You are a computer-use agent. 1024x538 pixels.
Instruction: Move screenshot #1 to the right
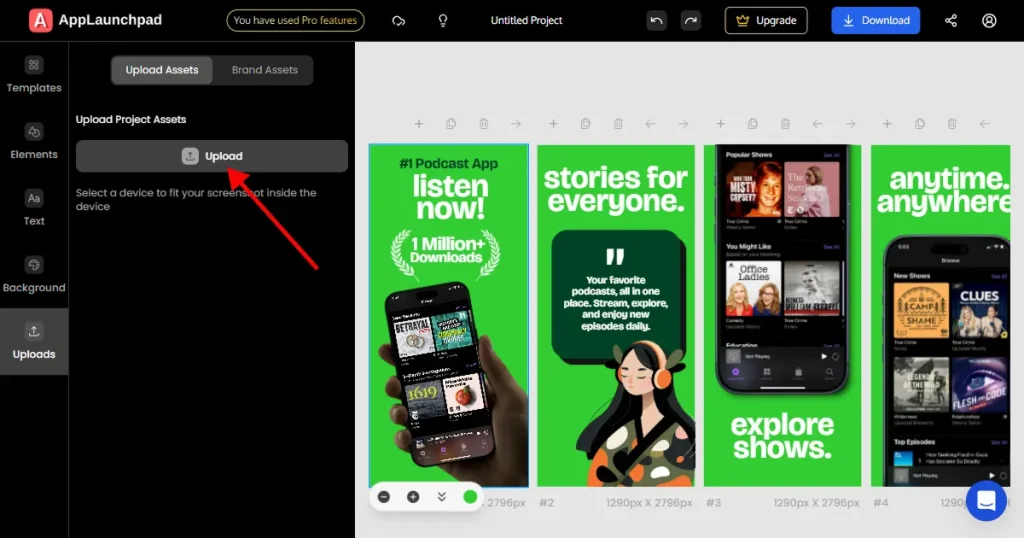[516, 123]
